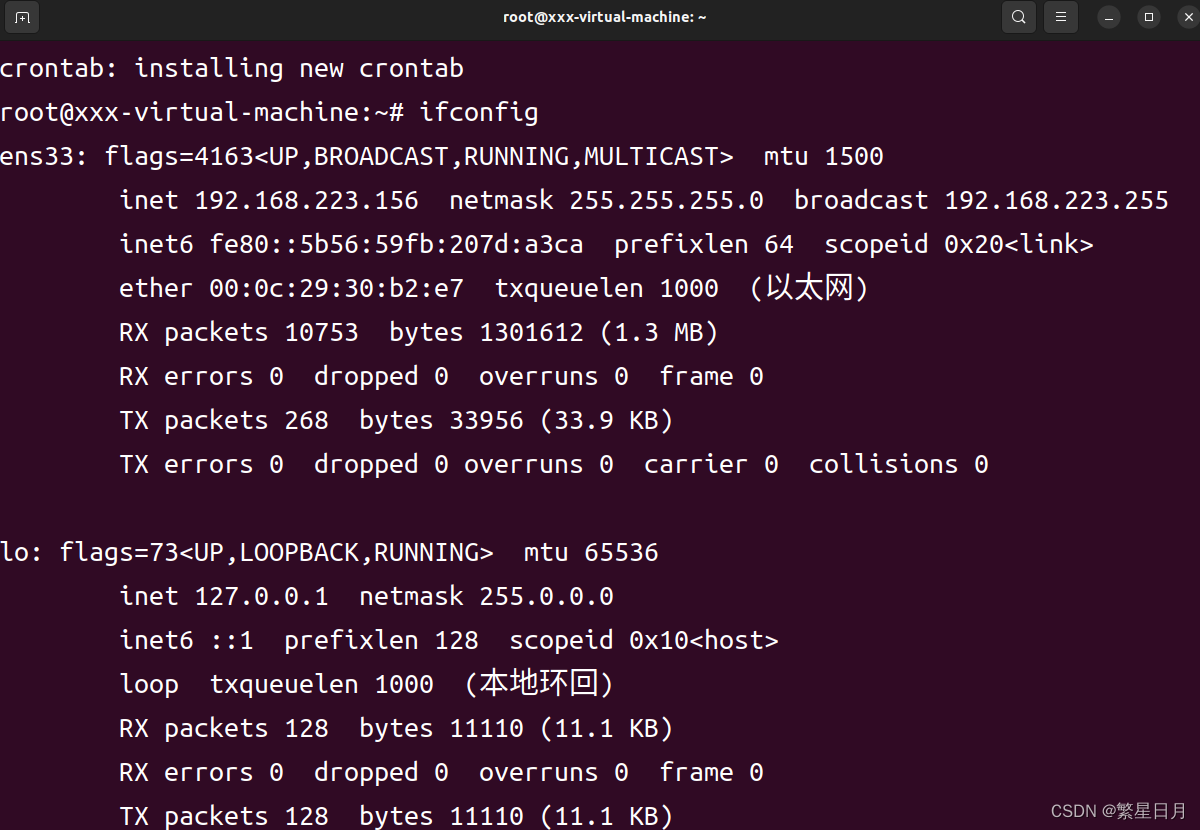Select the 'crontab: installing new crontab' line
Screen dimensions: 1200x830
[x=232, y=68]
